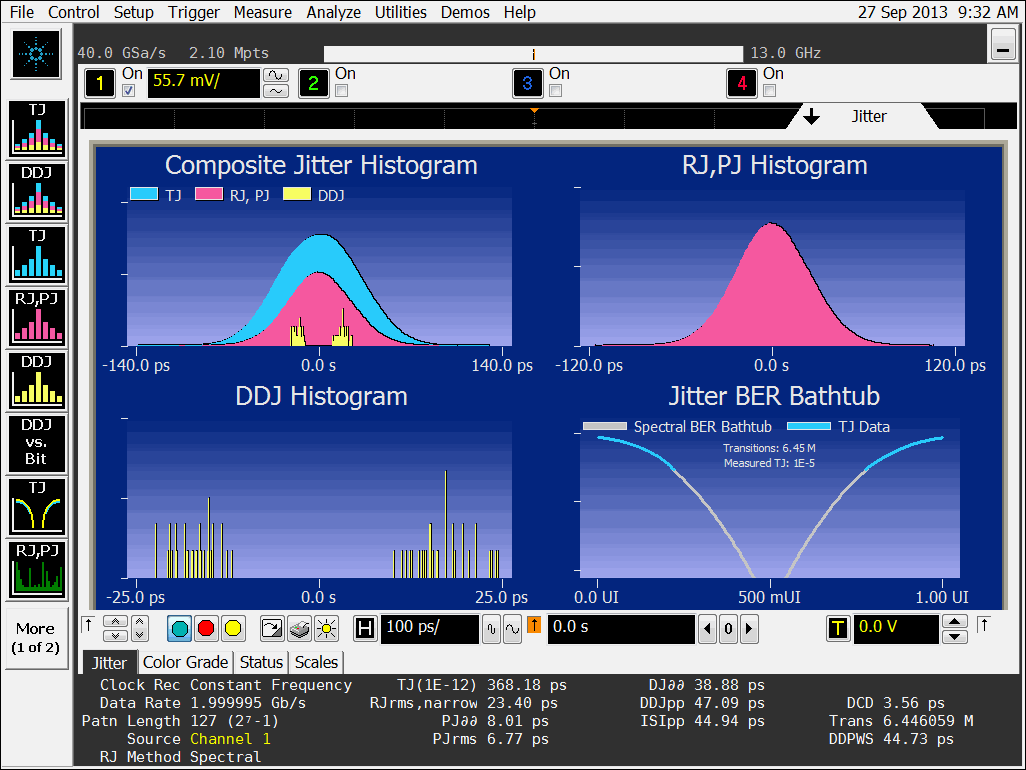This screenshot has width=1026, height=770.
Task: Open the channel 2 setup button
Action: coord(313,83)
